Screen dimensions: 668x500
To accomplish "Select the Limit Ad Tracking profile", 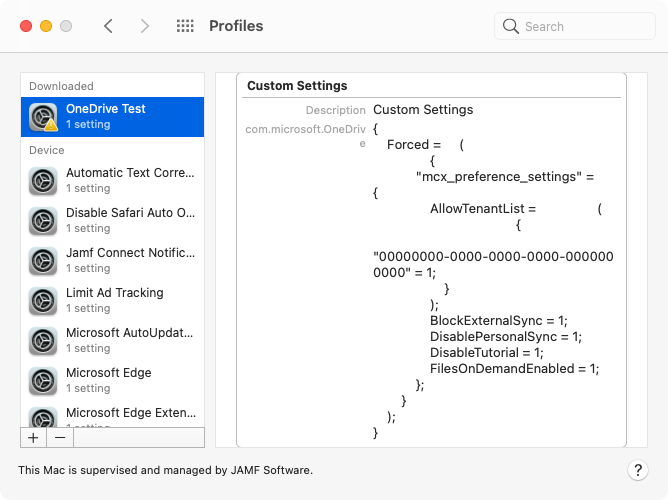I will click(x=112, y=301).
